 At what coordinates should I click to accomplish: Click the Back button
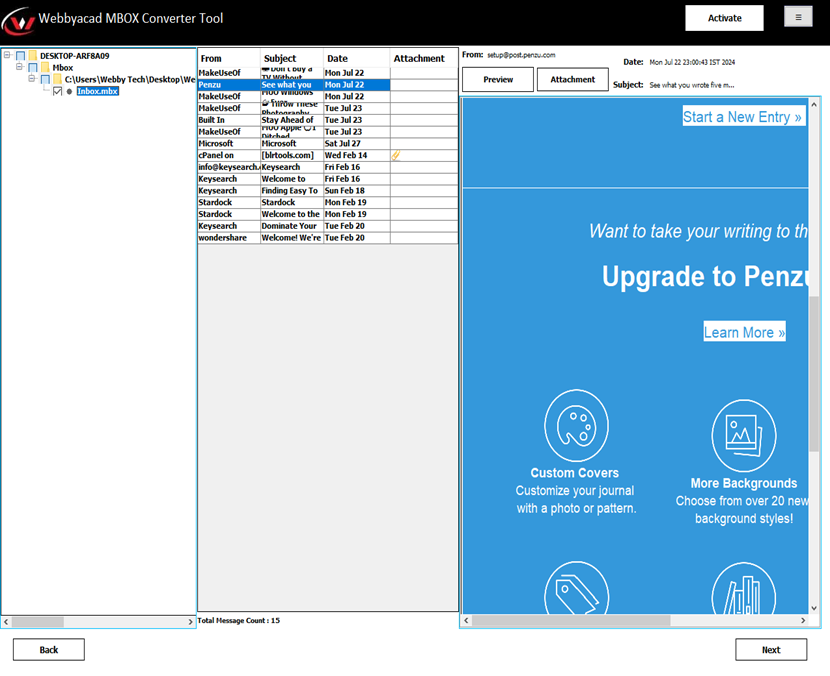[49, 650]
